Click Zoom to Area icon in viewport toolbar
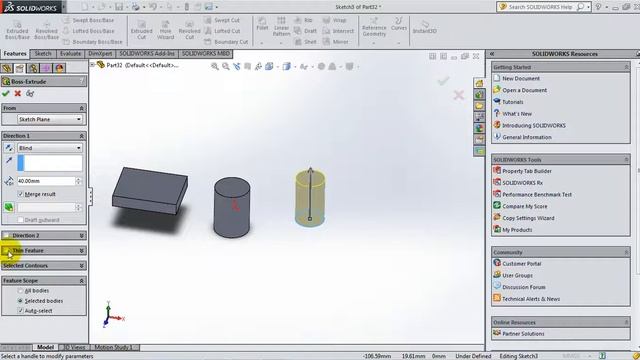The width and height of the screenshot is (640, 360). [x=225, y=67]
